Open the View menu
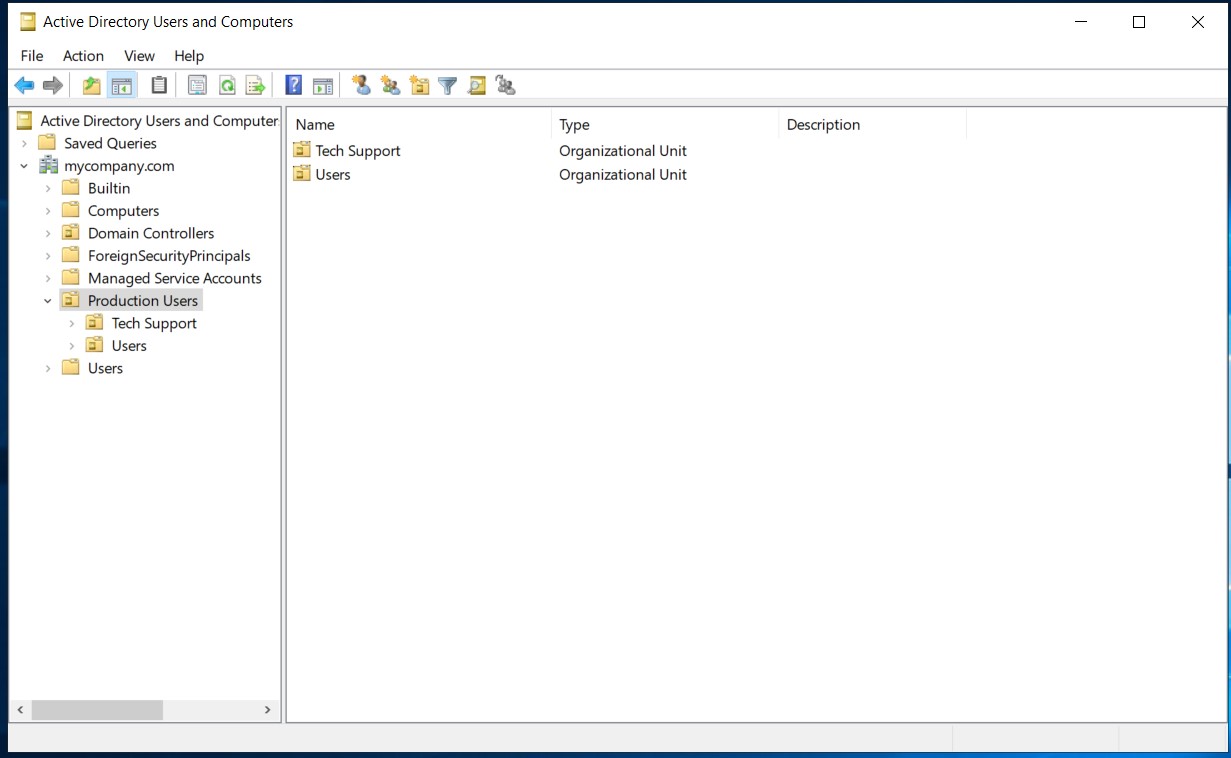Screen dimensions: 1231x758 pyautogui.click(x=139, y=56)
